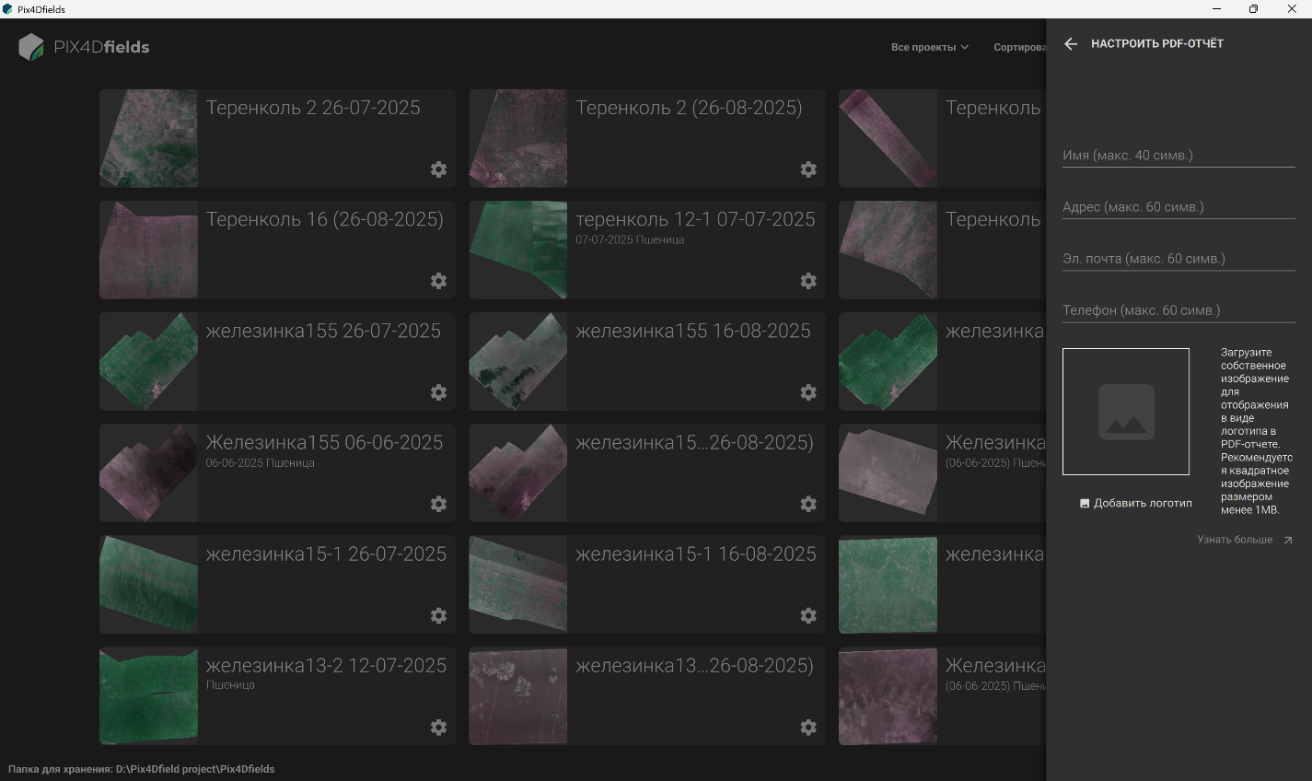Viewport: 1312px width, 781px height.
Task: Open железинка155 26-07-2025 project thumbnail
Action: (148, 361)
